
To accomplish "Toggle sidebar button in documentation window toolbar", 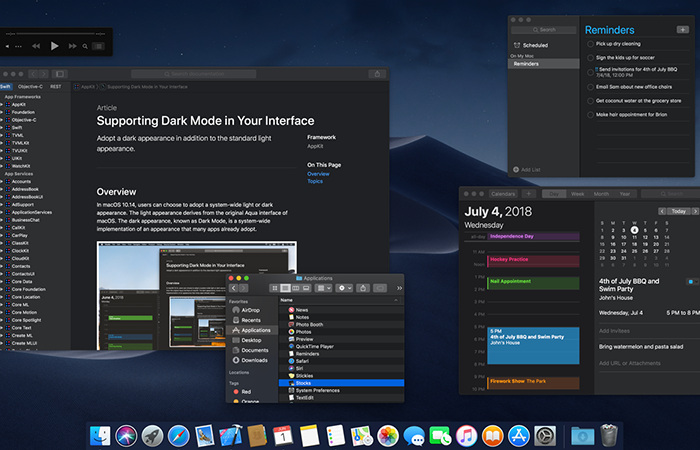I will [x=60, y=74].
